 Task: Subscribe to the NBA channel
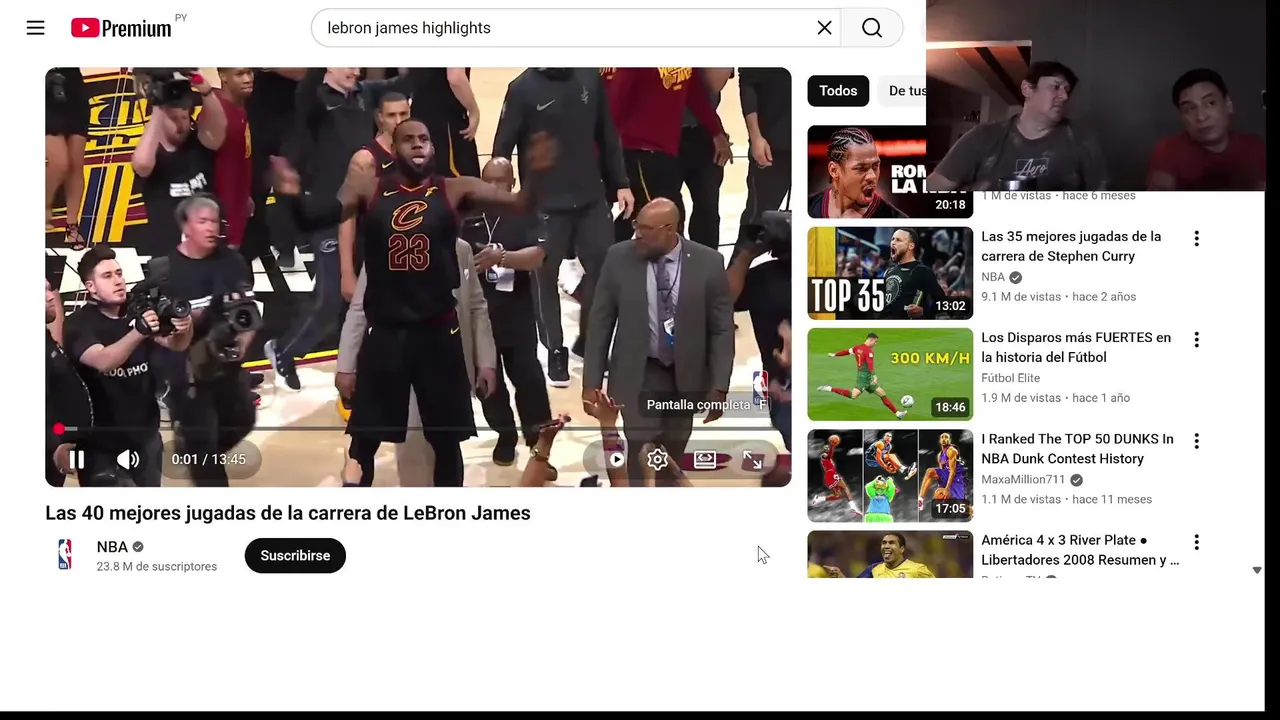click(295, 555)
